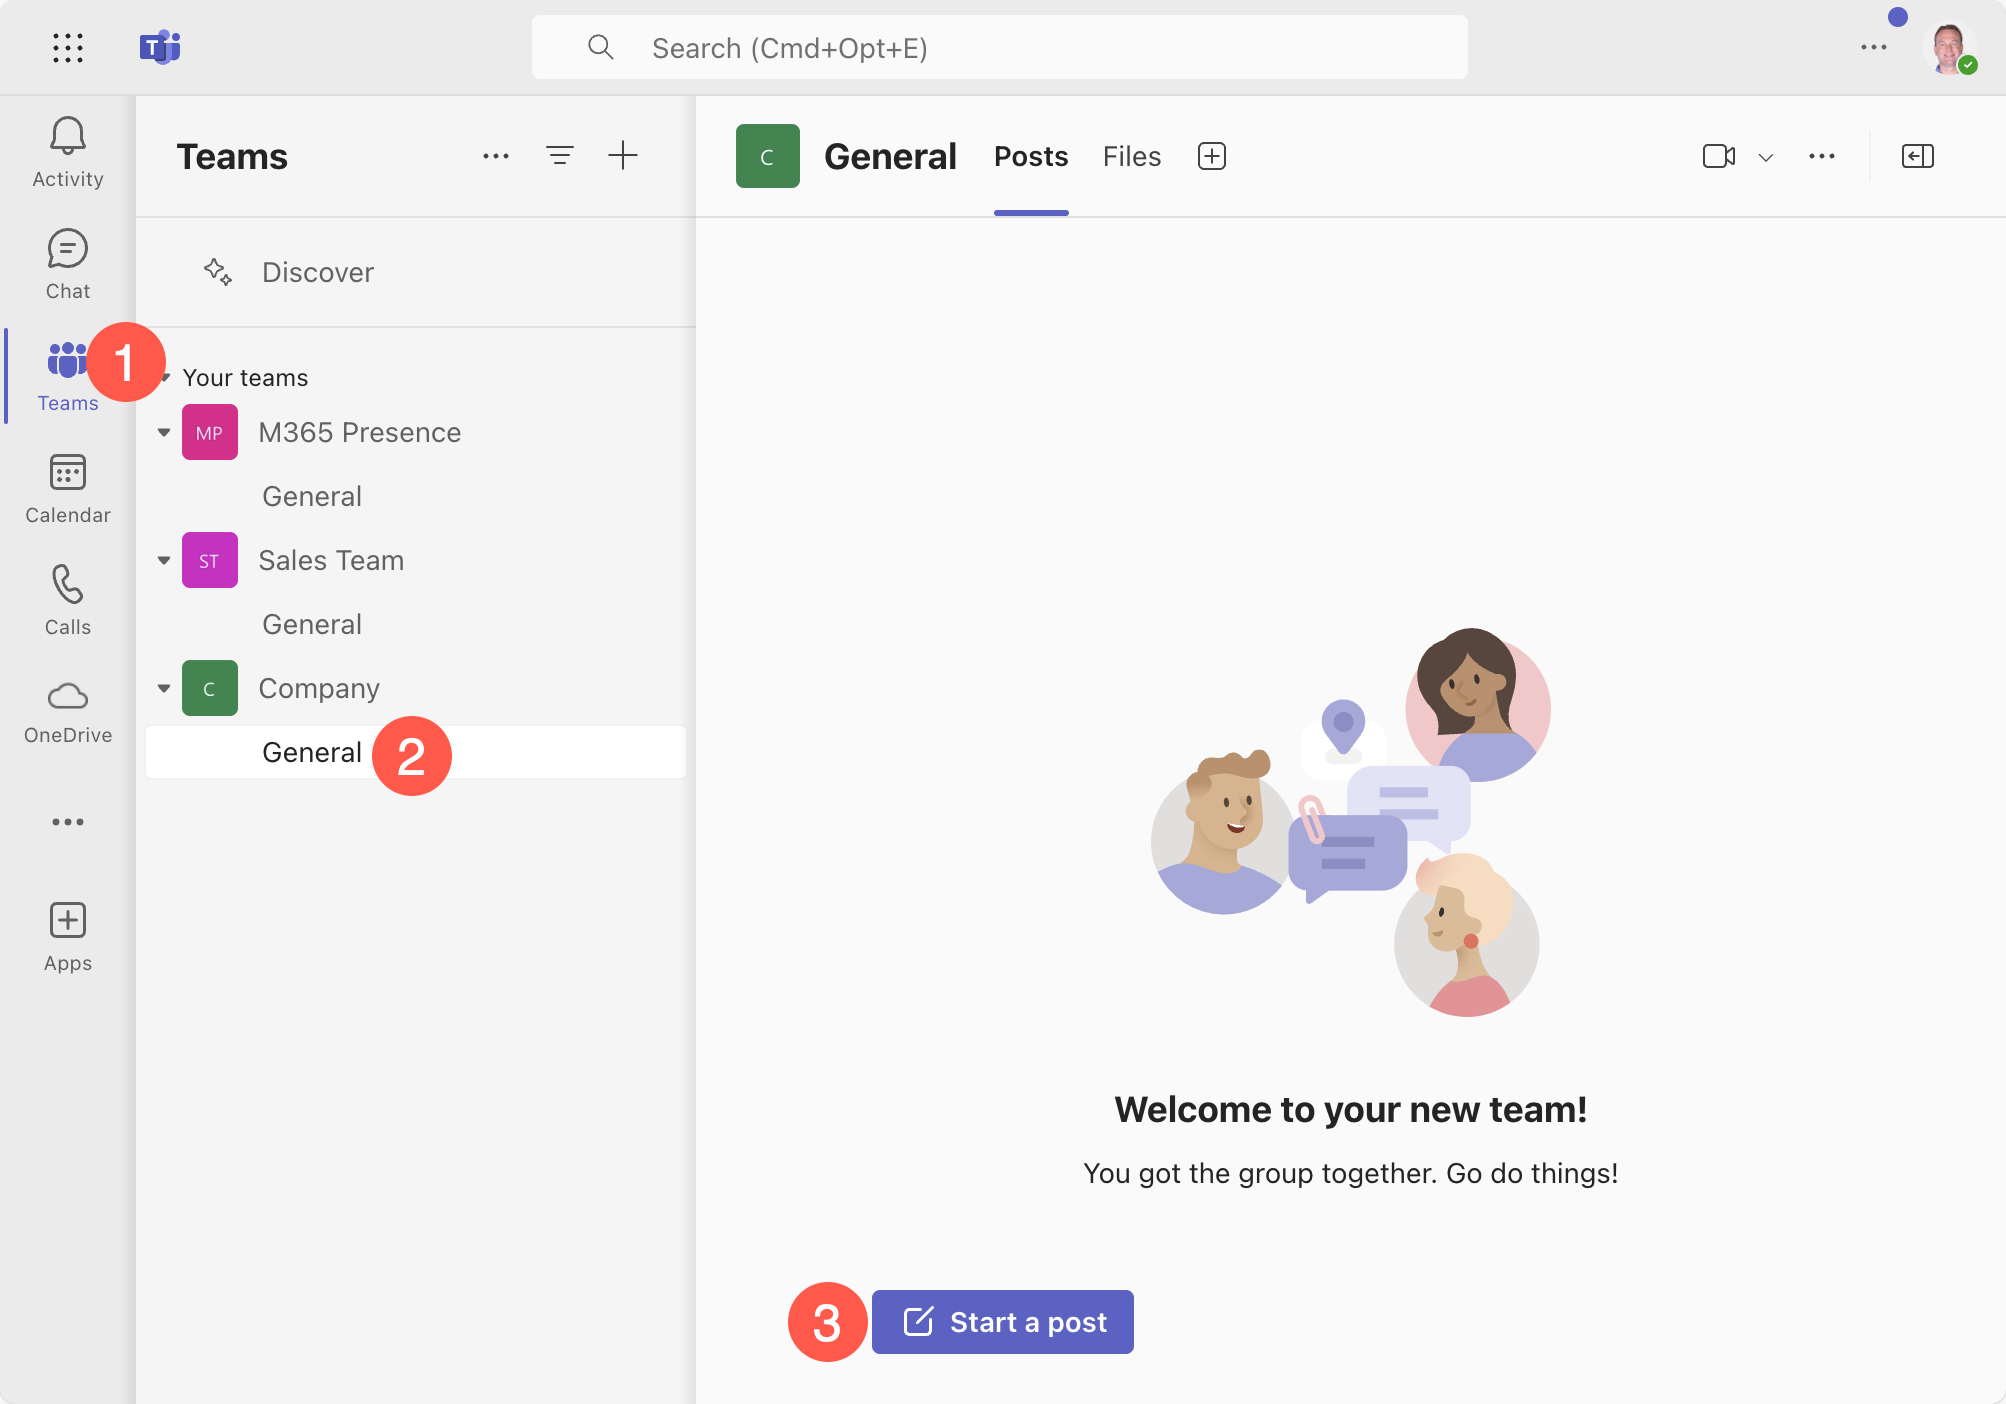
Task: Select the Posts tab in General
Action: (x=1030, y=155)
